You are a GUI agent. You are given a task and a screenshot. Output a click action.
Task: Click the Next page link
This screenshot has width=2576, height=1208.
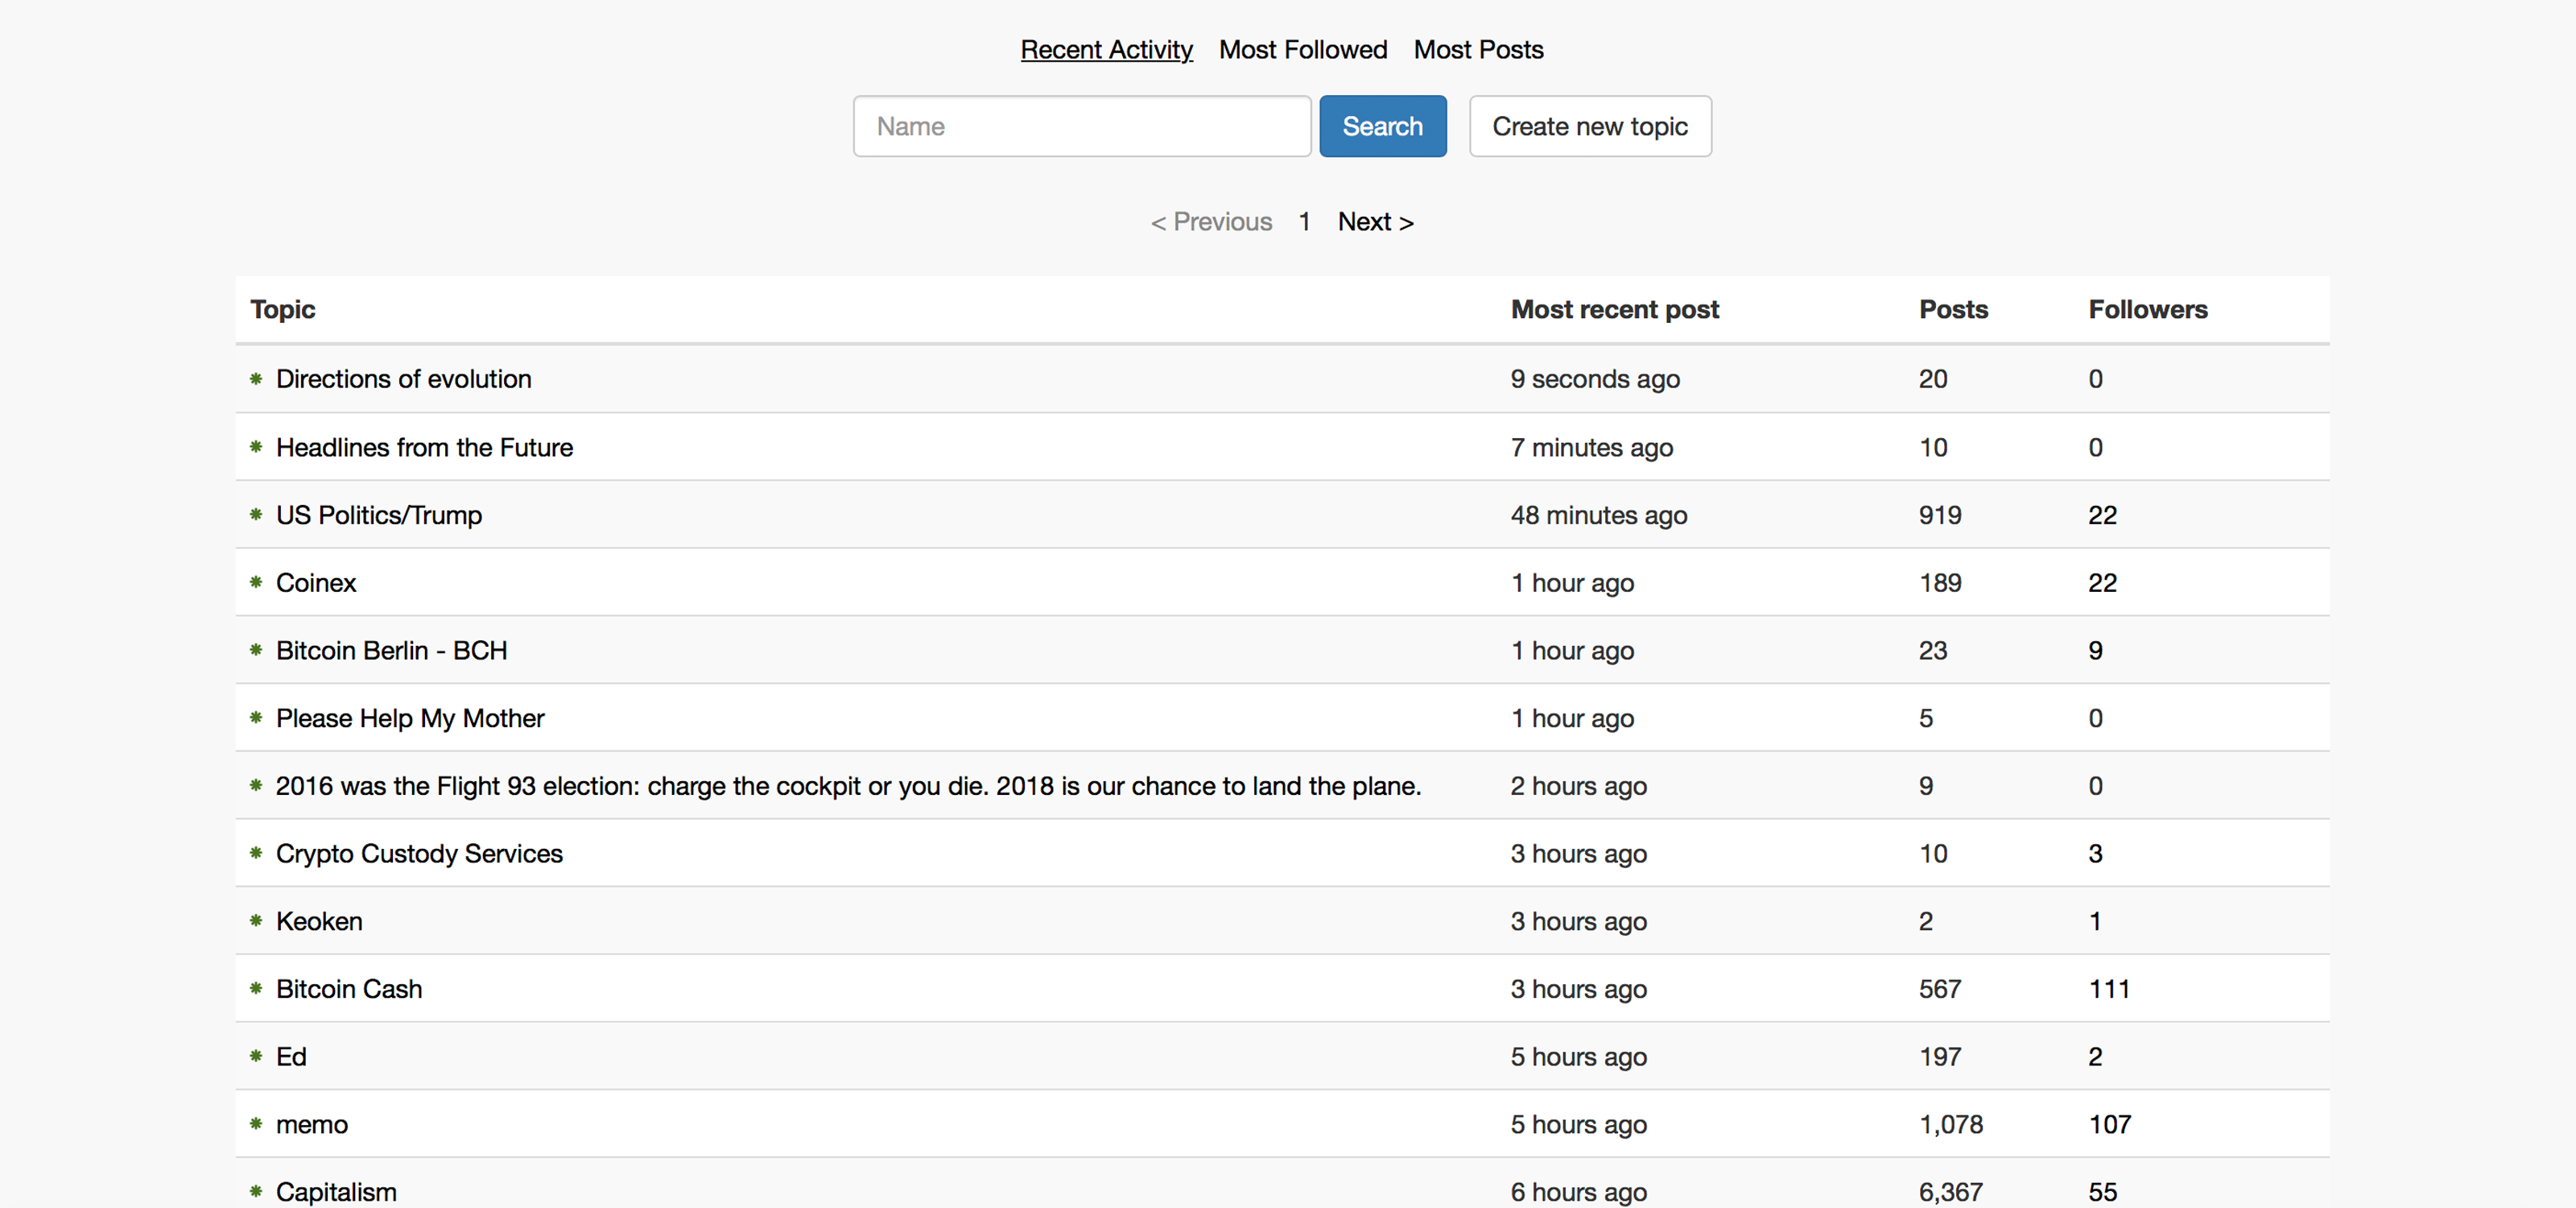pyautogui.click(x=1377, y=220)
